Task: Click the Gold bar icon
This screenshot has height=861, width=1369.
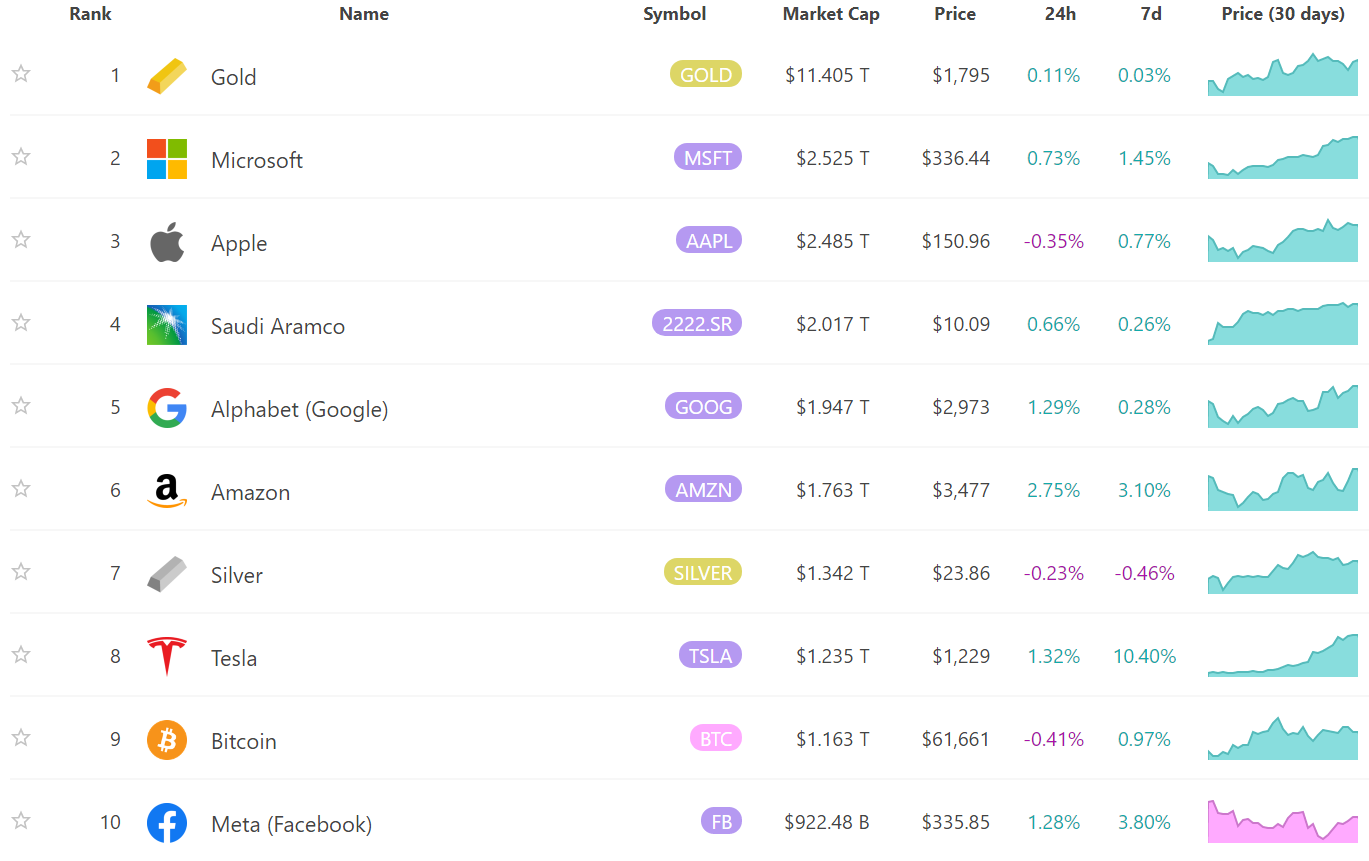Action: (x=166, y=77)
